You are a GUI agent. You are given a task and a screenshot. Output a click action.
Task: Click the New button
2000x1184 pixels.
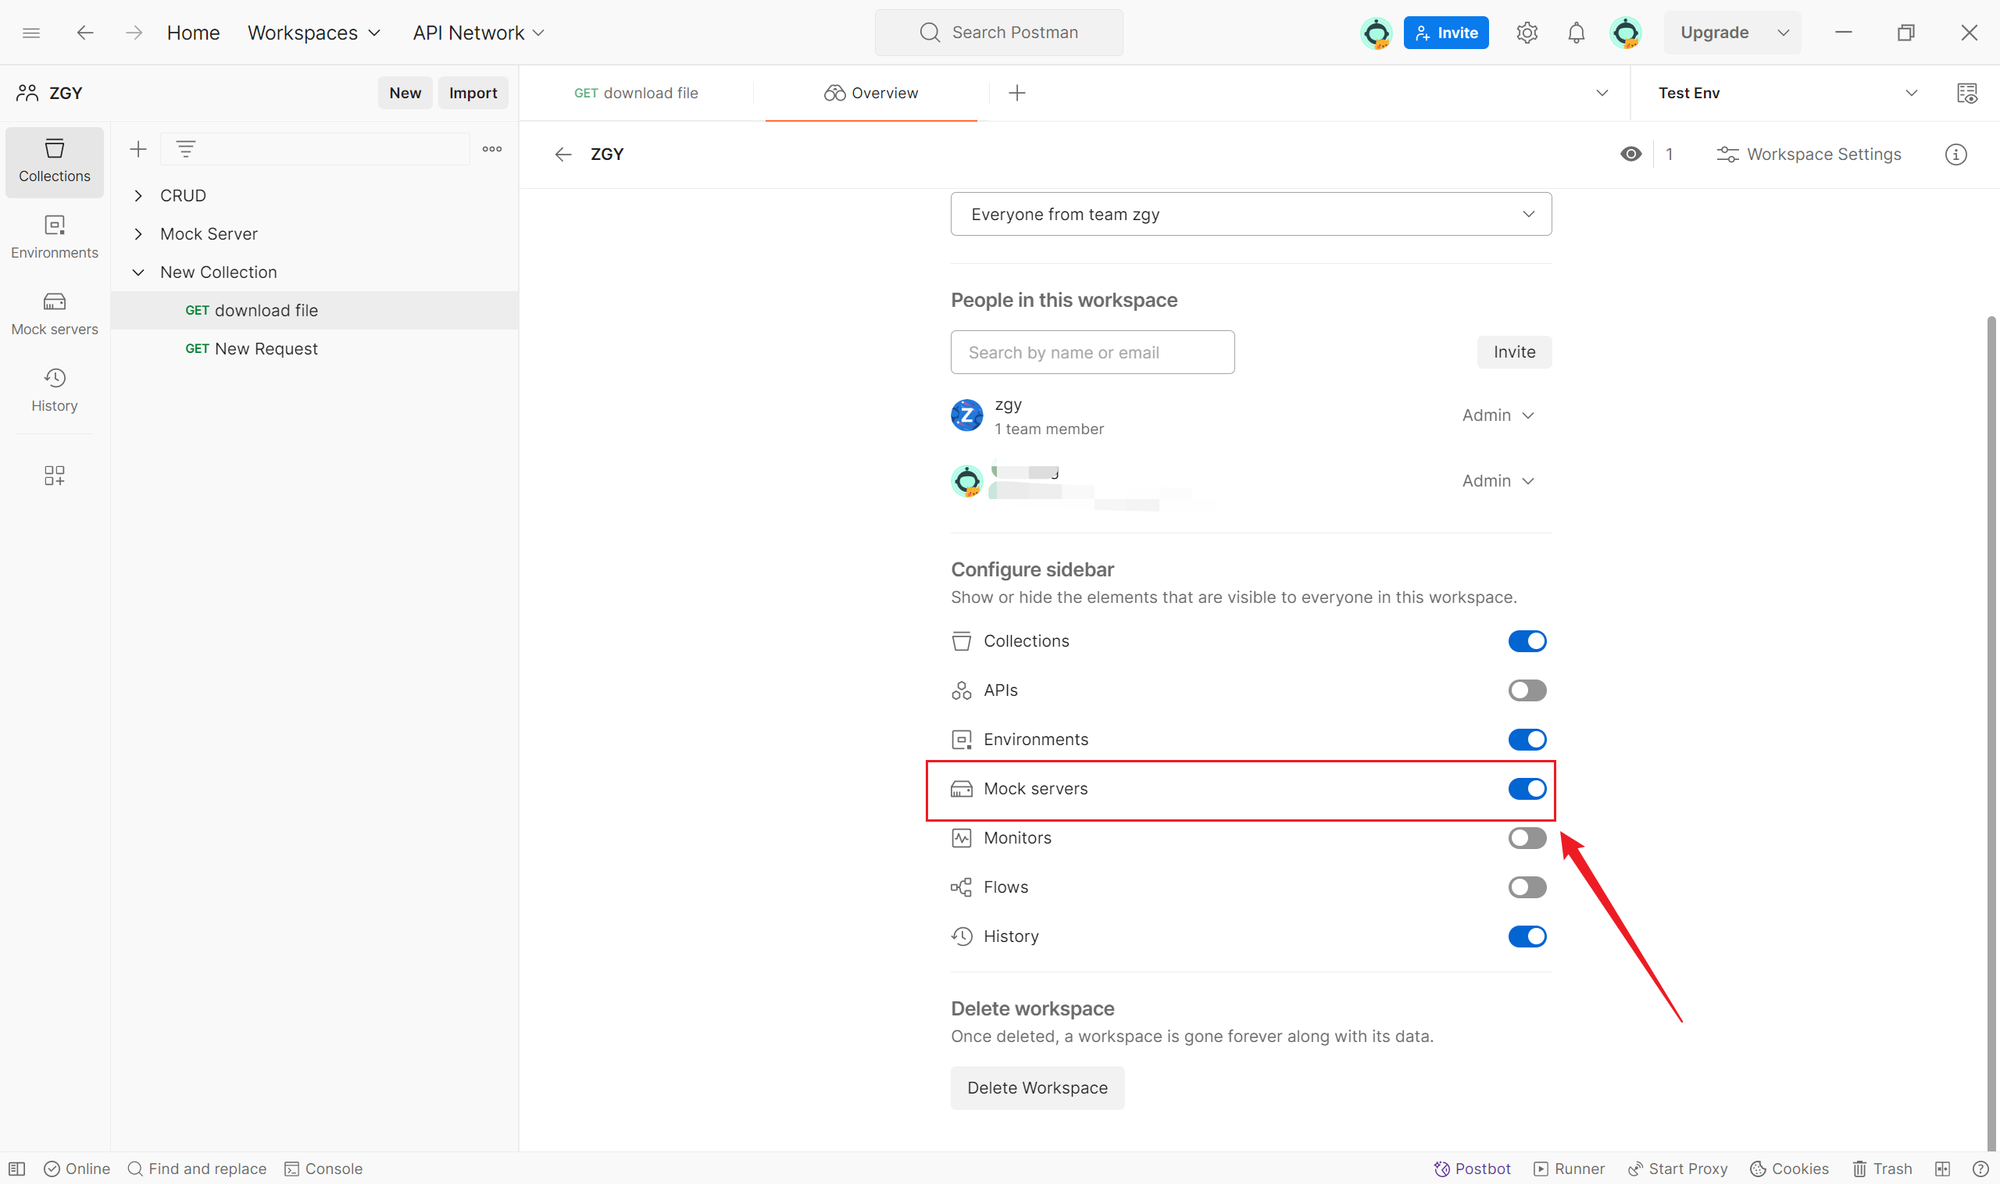tap(405, 93)
